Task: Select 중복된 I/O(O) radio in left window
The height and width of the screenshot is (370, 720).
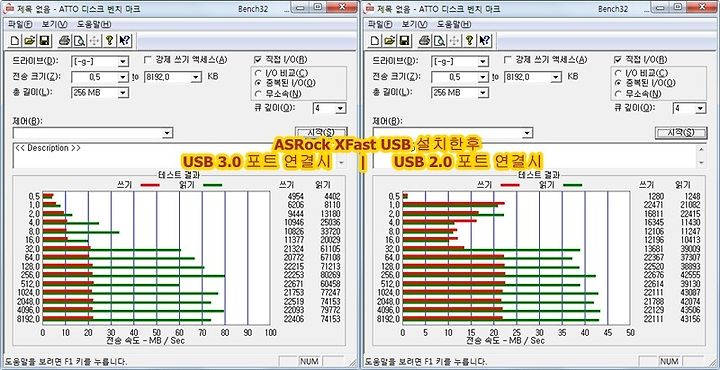Action: point(258,83)
